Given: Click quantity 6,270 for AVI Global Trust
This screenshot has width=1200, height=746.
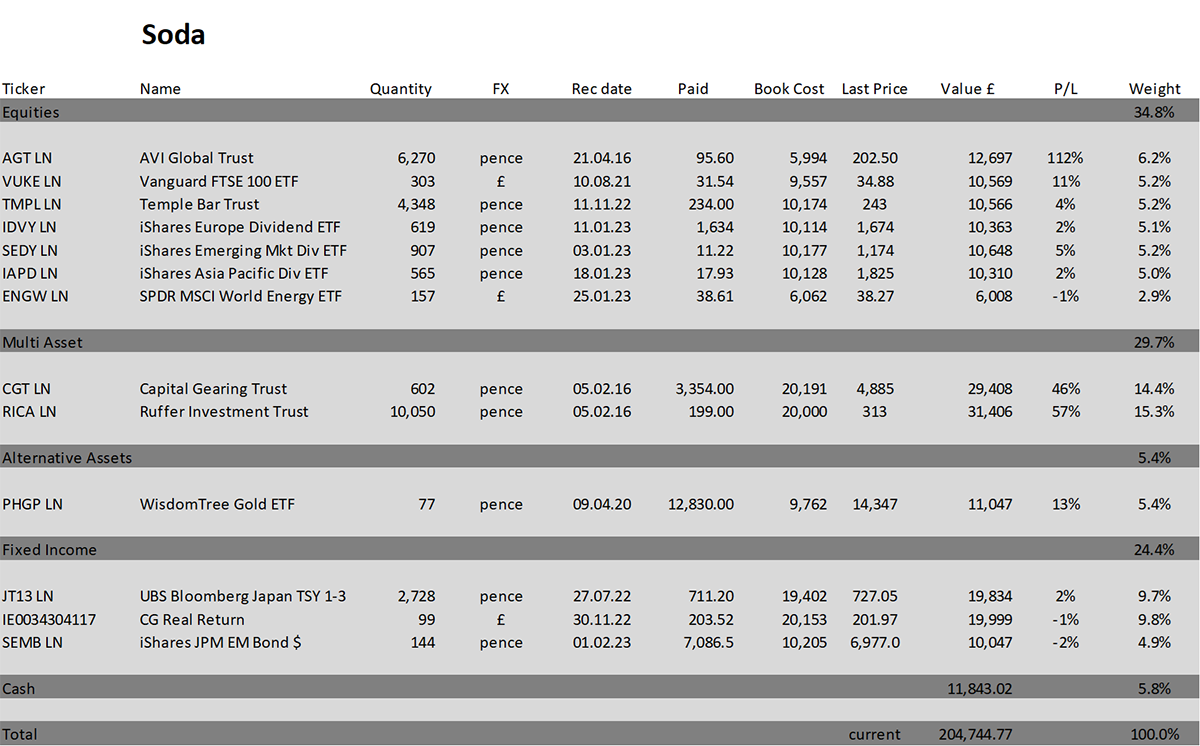Looking at the screenshot, I should tap(416, 158).
